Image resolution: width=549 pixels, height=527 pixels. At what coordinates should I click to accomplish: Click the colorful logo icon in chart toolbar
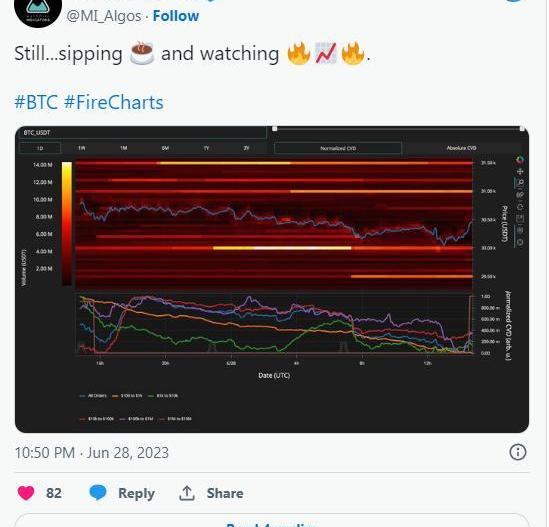(x=520, y=160)
